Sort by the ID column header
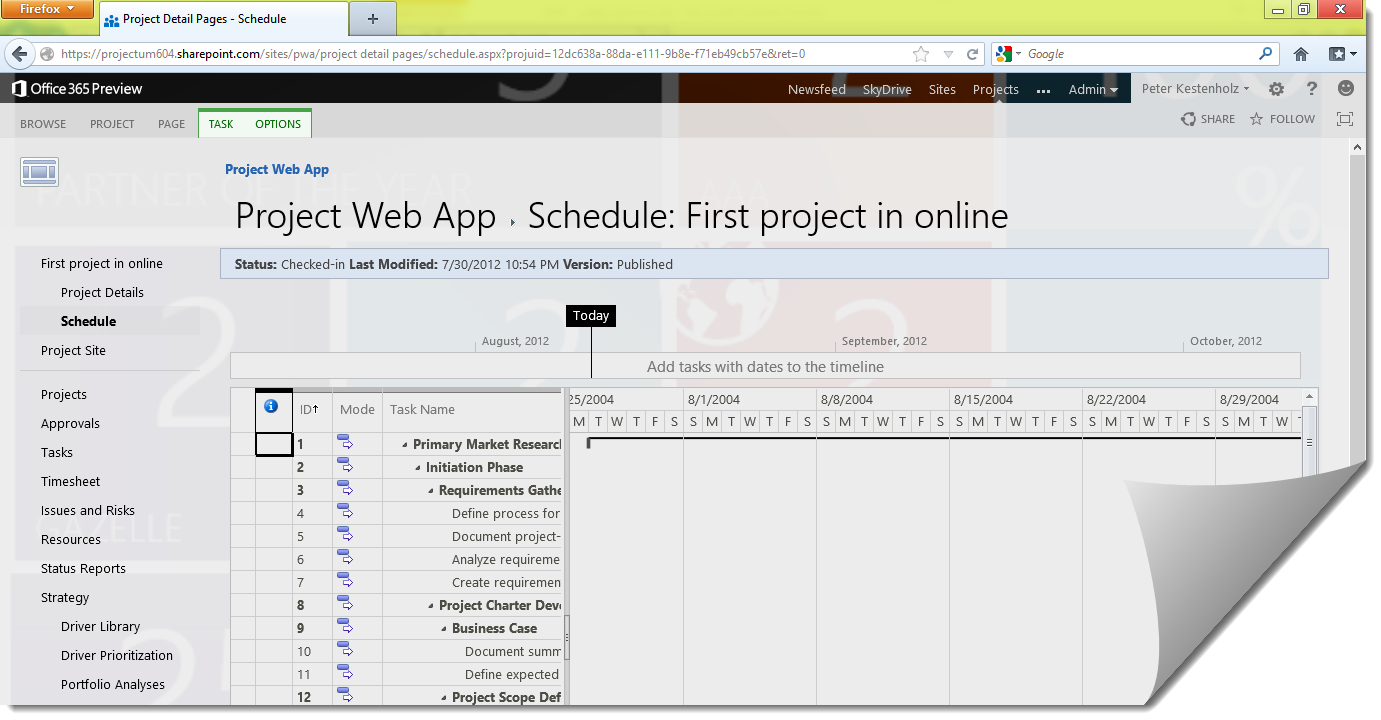1381x720 pixels. (x=312, y=409)
